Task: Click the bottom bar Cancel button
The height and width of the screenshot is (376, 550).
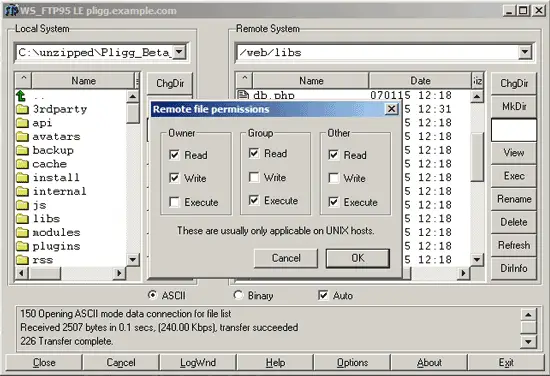Action: tap(121, 362)
